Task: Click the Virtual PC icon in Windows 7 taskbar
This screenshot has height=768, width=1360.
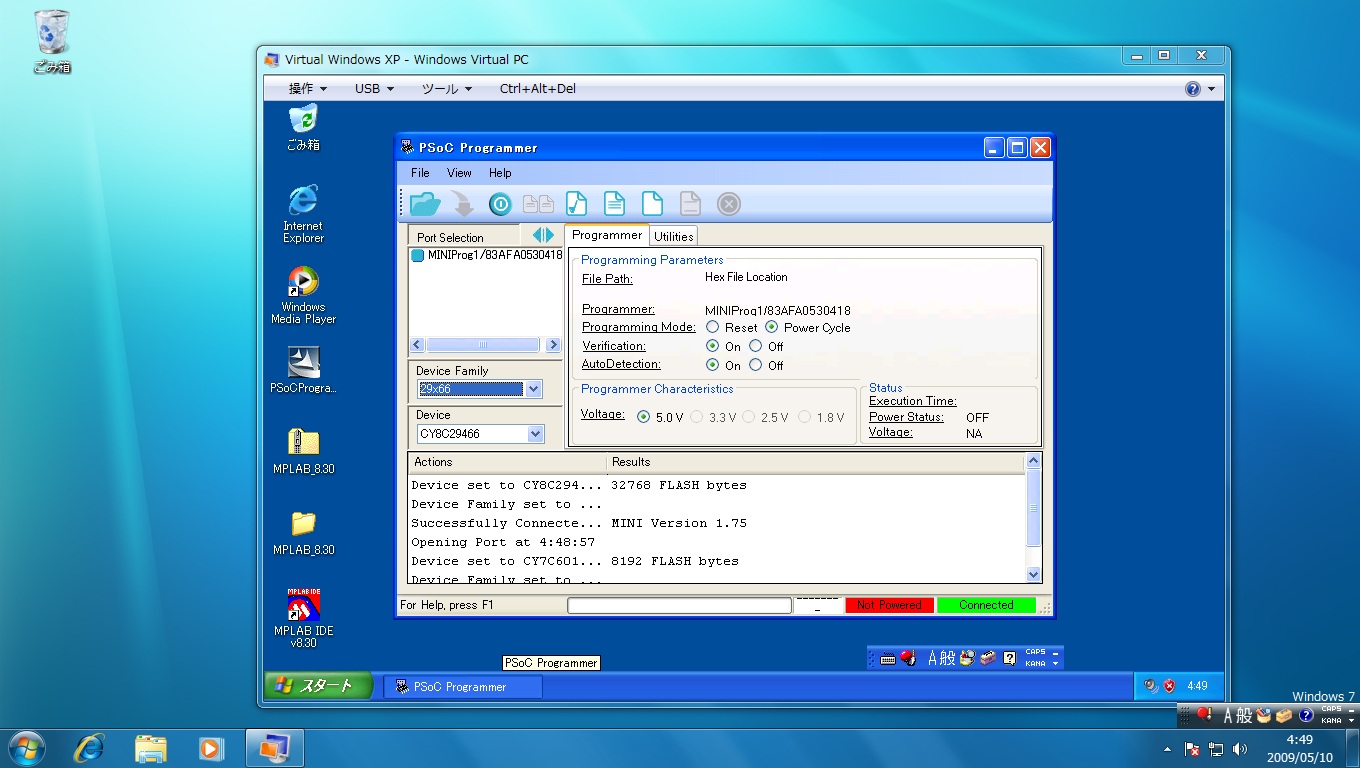Action: pos(274,747)
